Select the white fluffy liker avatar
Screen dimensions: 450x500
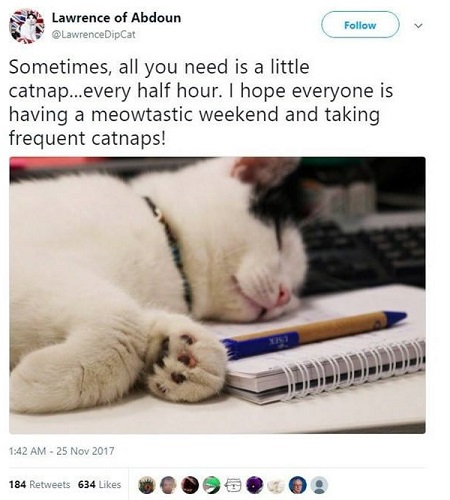pos(276,485)
